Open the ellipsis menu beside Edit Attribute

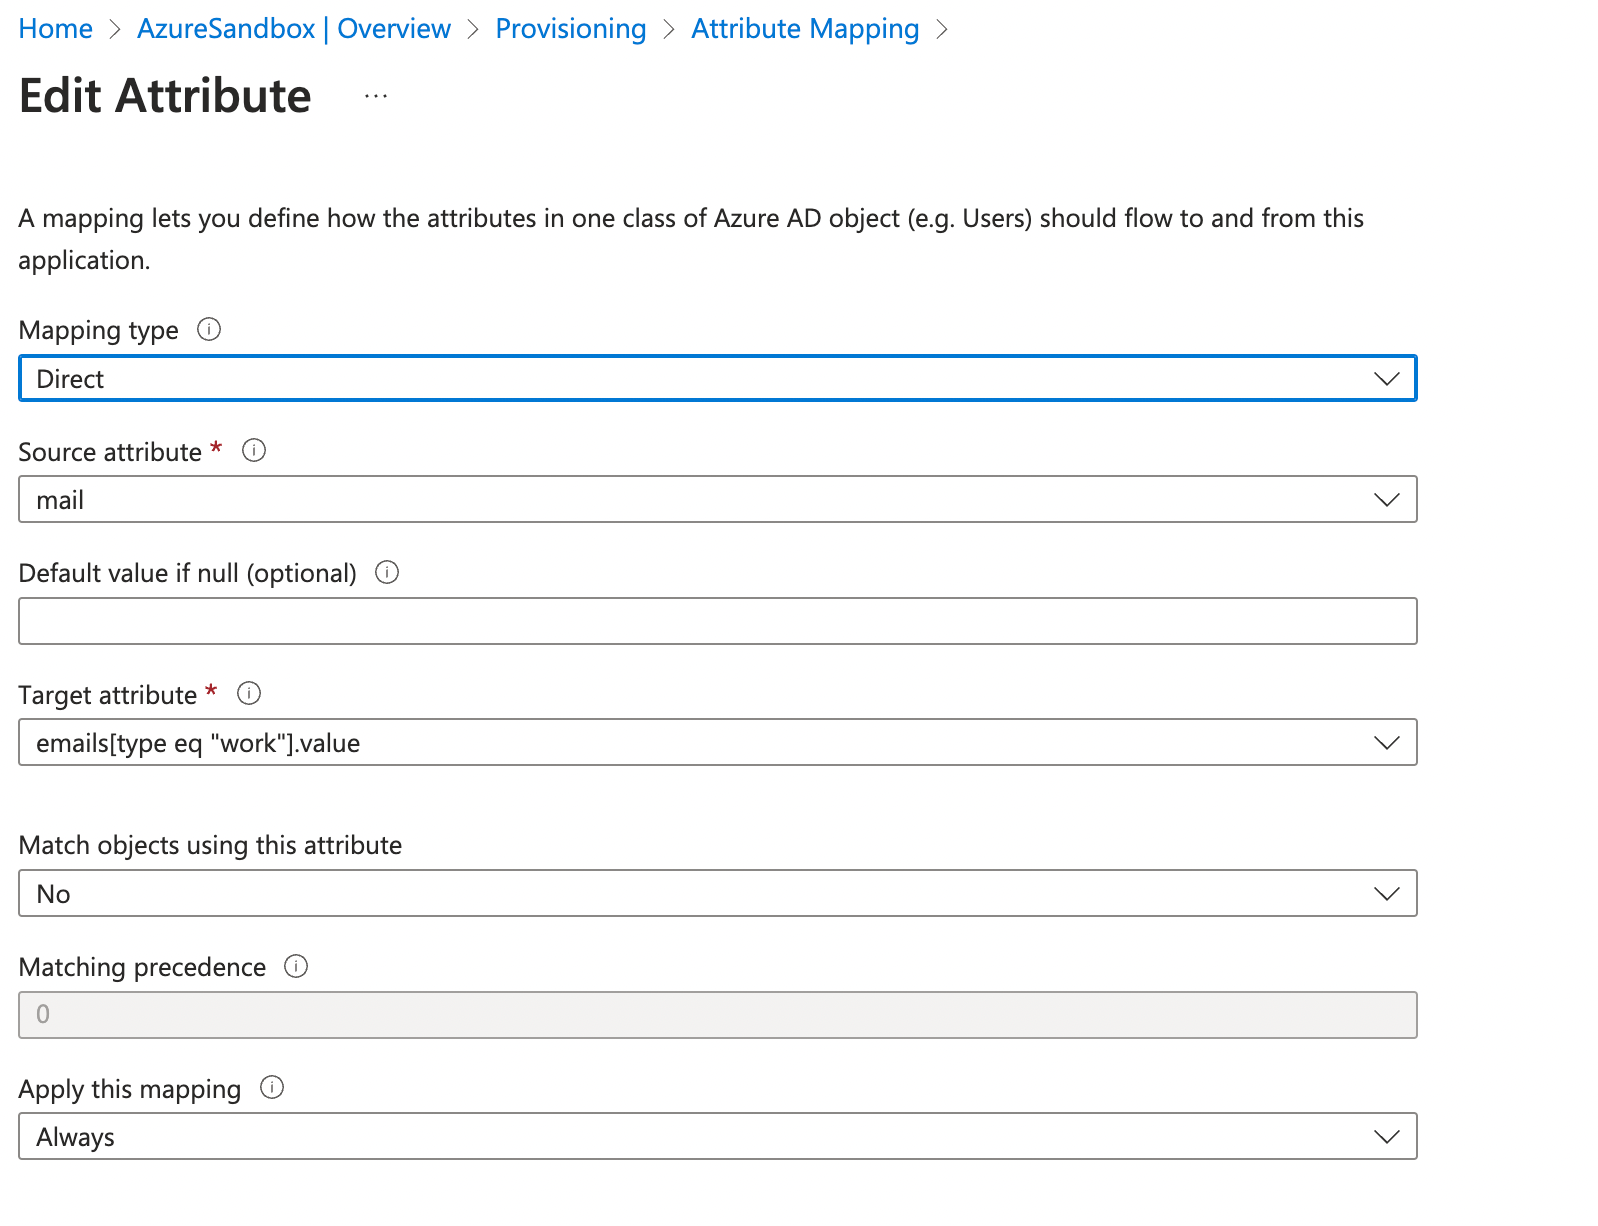(376, 96)
